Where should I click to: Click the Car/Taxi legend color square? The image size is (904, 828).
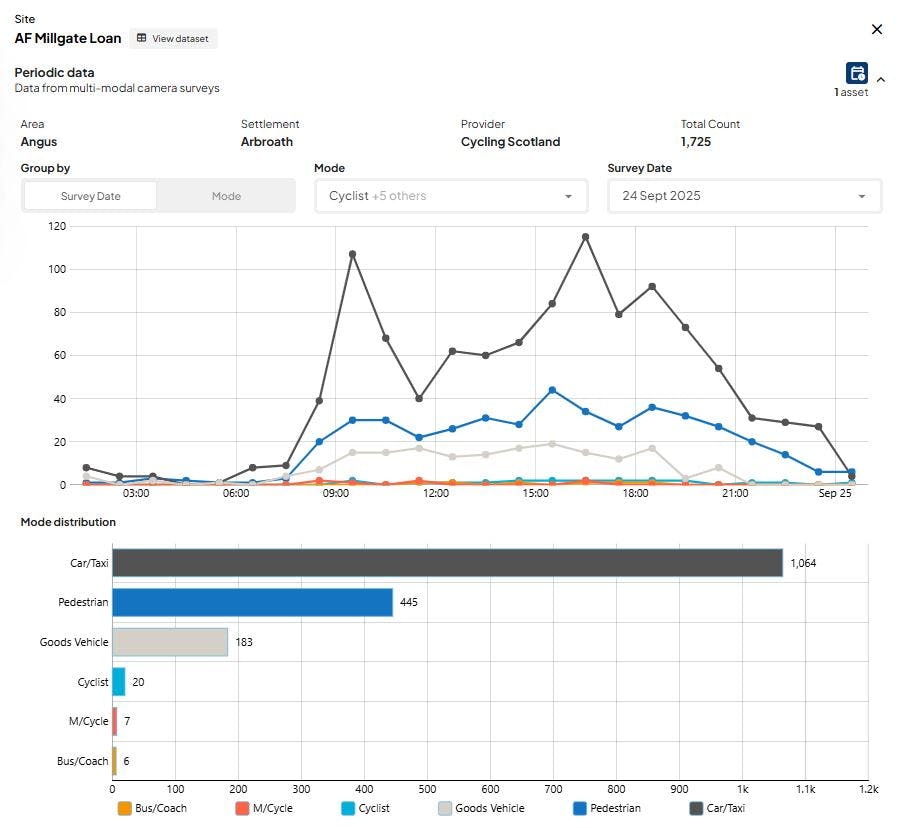[x=696, y=808]
